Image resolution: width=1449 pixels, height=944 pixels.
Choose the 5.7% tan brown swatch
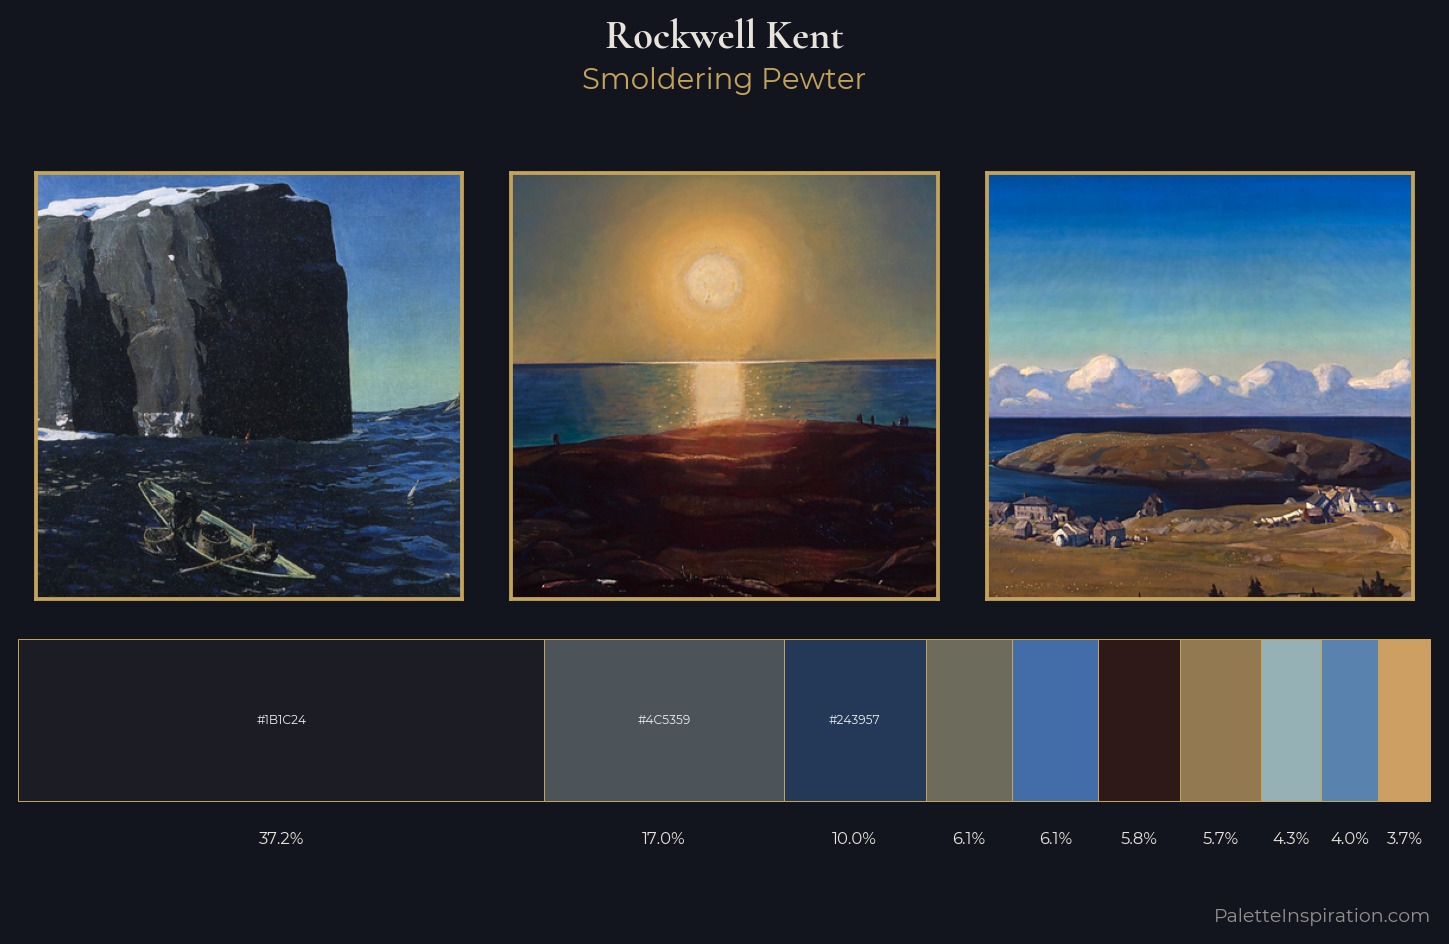(x=1221, y=720)
